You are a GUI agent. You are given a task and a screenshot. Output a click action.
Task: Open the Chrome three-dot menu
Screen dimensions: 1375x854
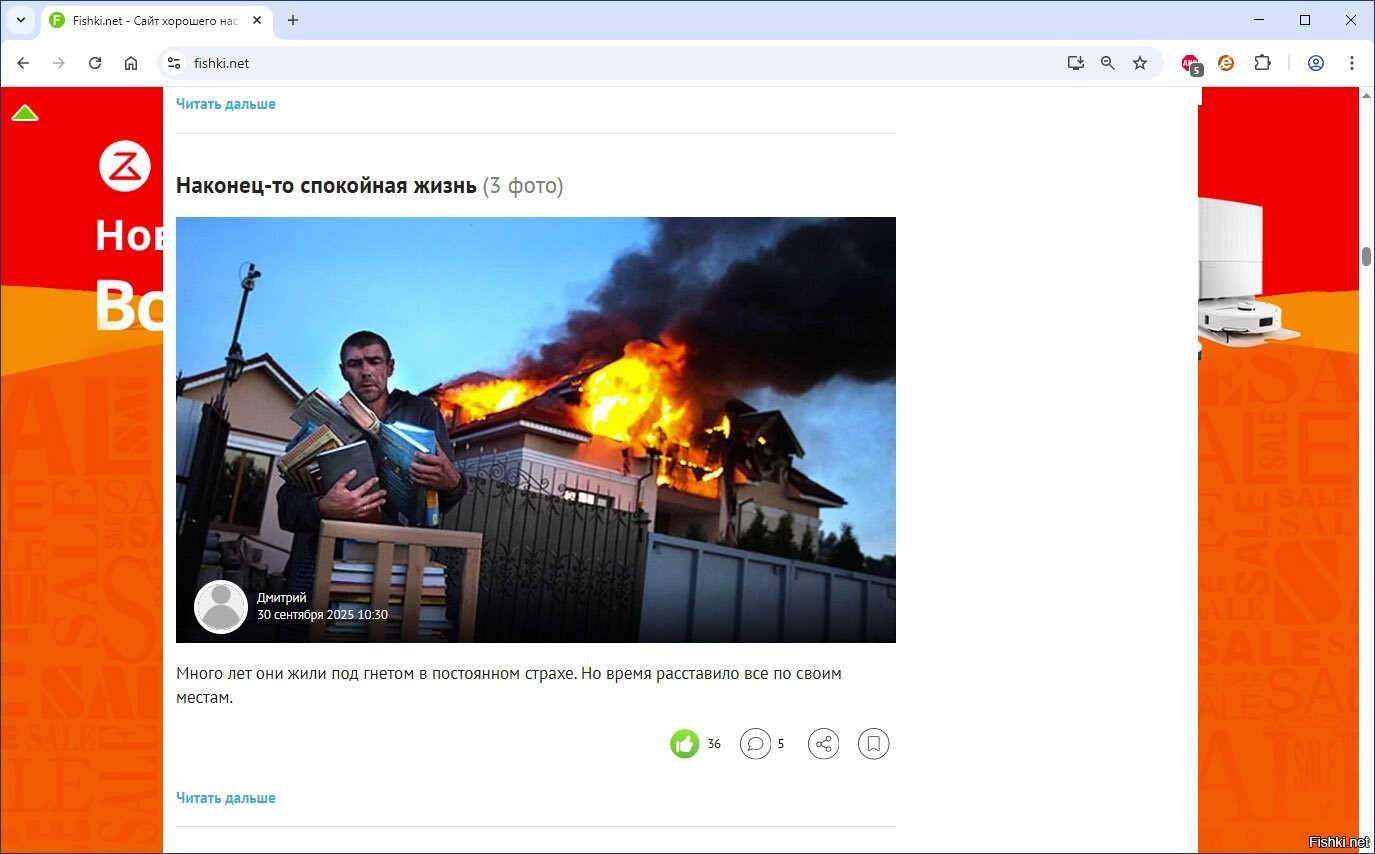[x=1352, y=63]
